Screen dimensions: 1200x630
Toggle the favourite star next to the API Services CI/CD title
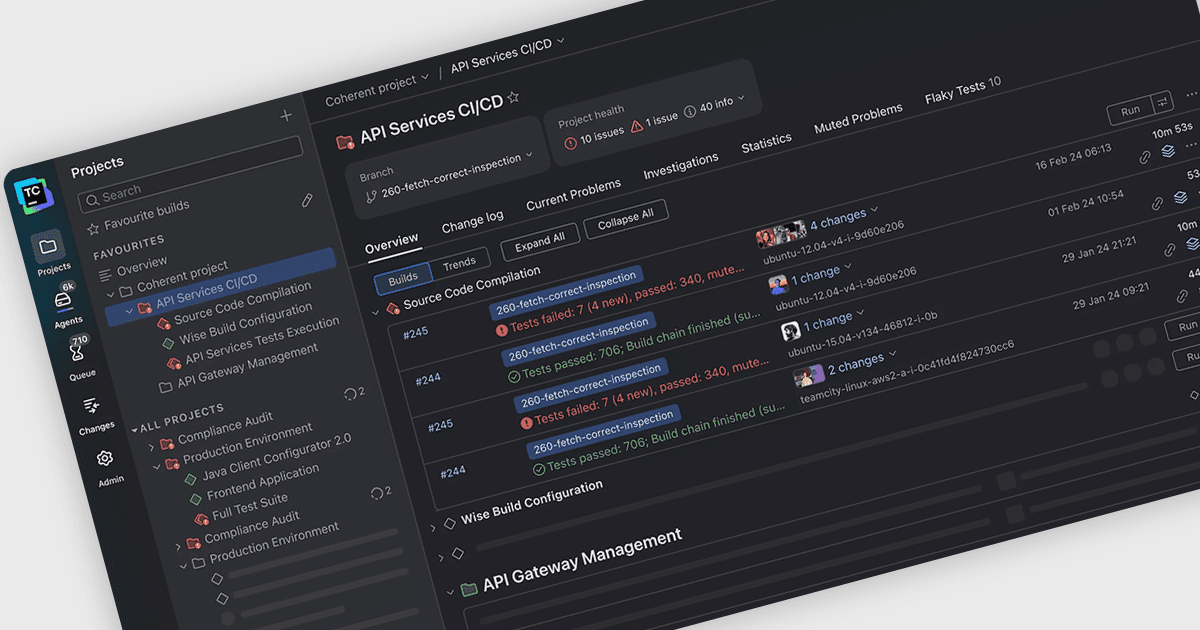coord(514,98)
